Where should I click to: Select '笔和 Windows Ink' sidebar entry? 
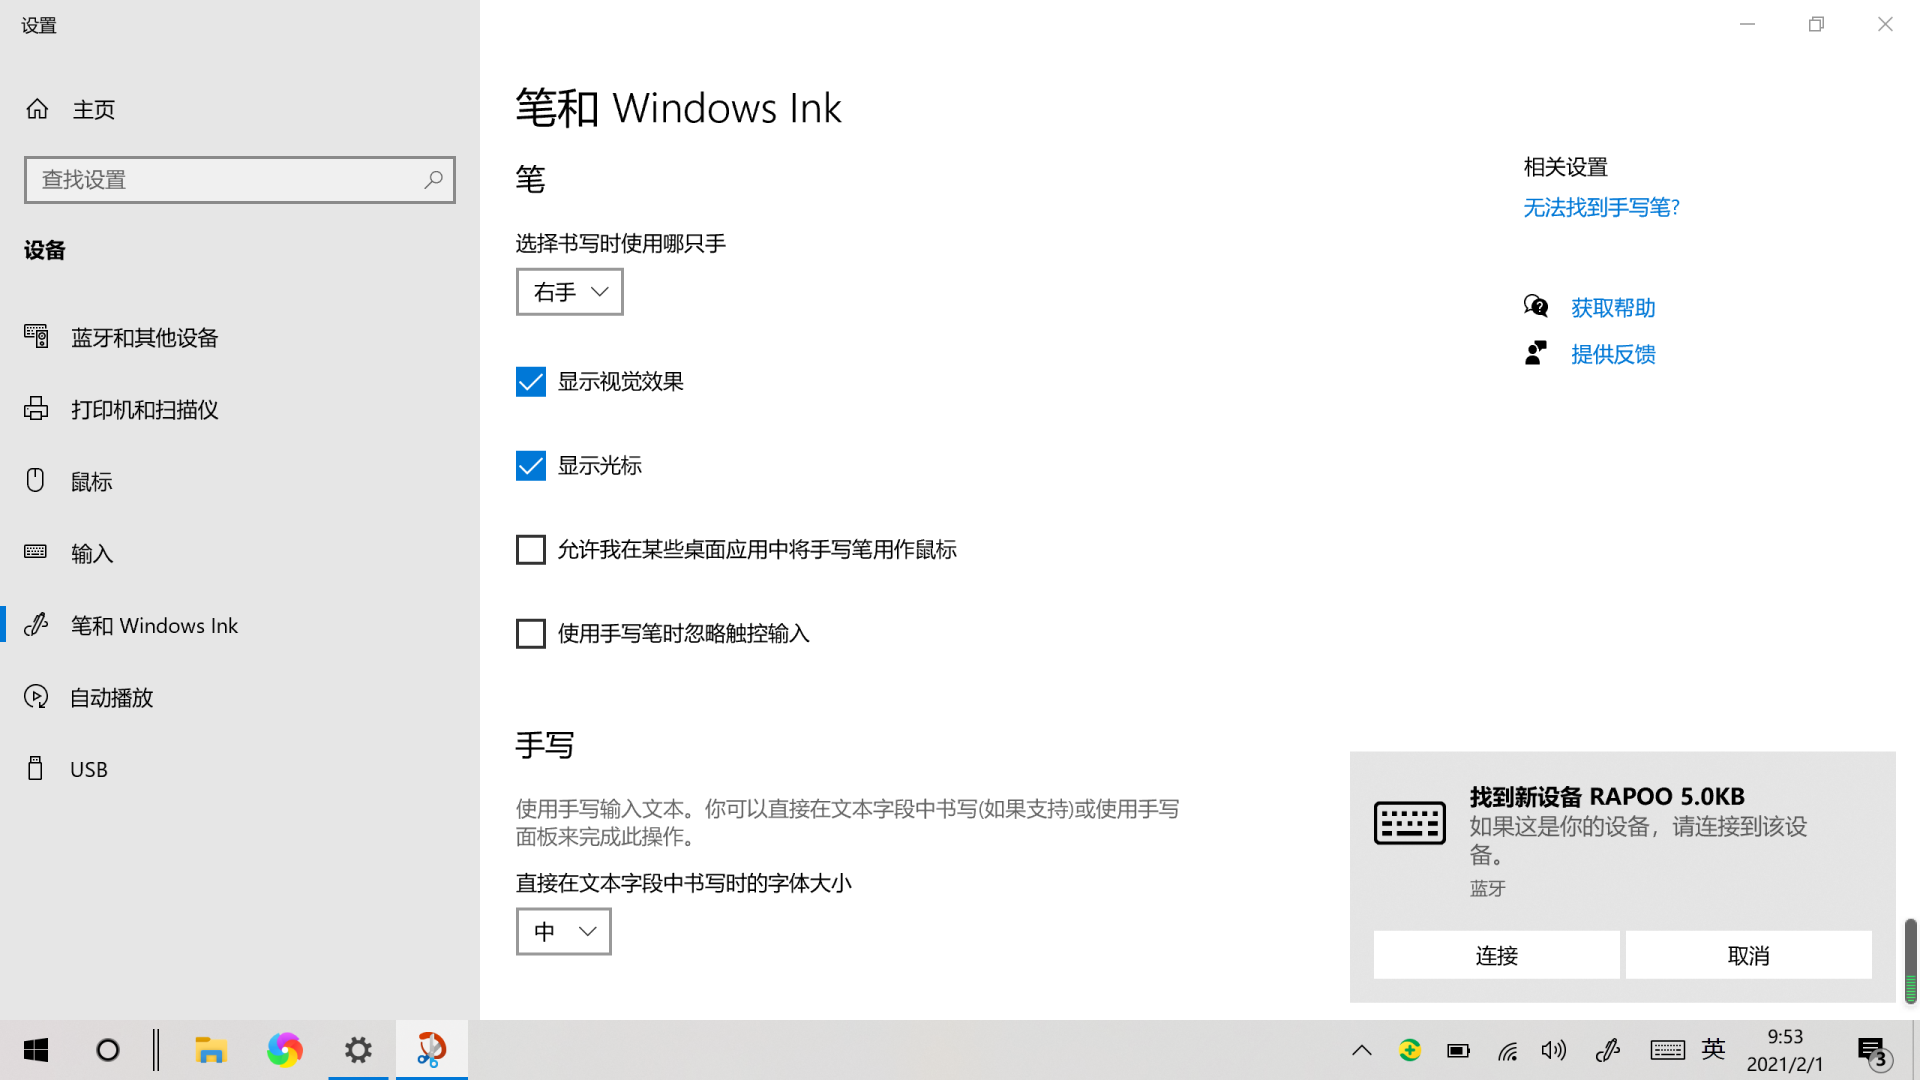point(240,625)
